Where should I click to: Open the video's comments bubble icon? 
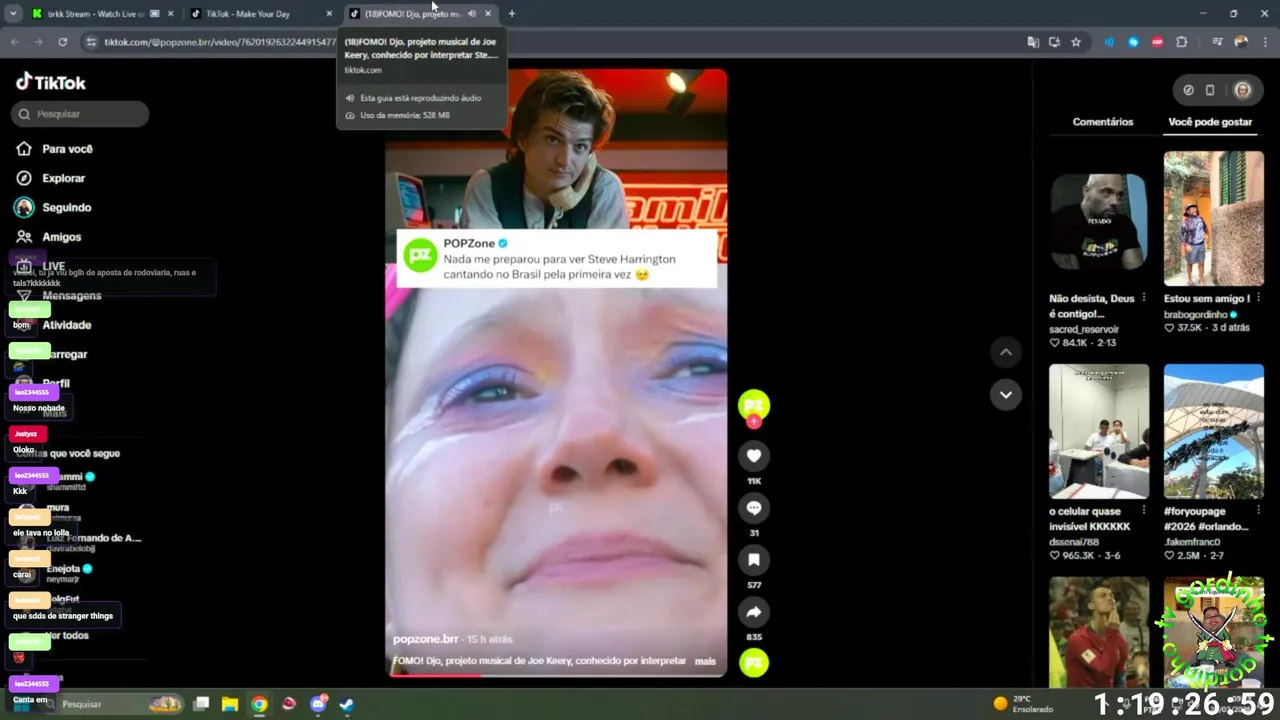[754, 508]
